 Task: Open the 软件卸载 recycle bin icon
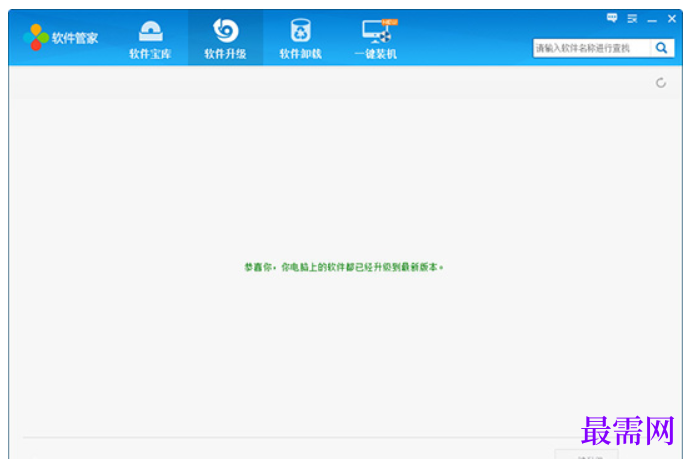click(x=301, y=31)
